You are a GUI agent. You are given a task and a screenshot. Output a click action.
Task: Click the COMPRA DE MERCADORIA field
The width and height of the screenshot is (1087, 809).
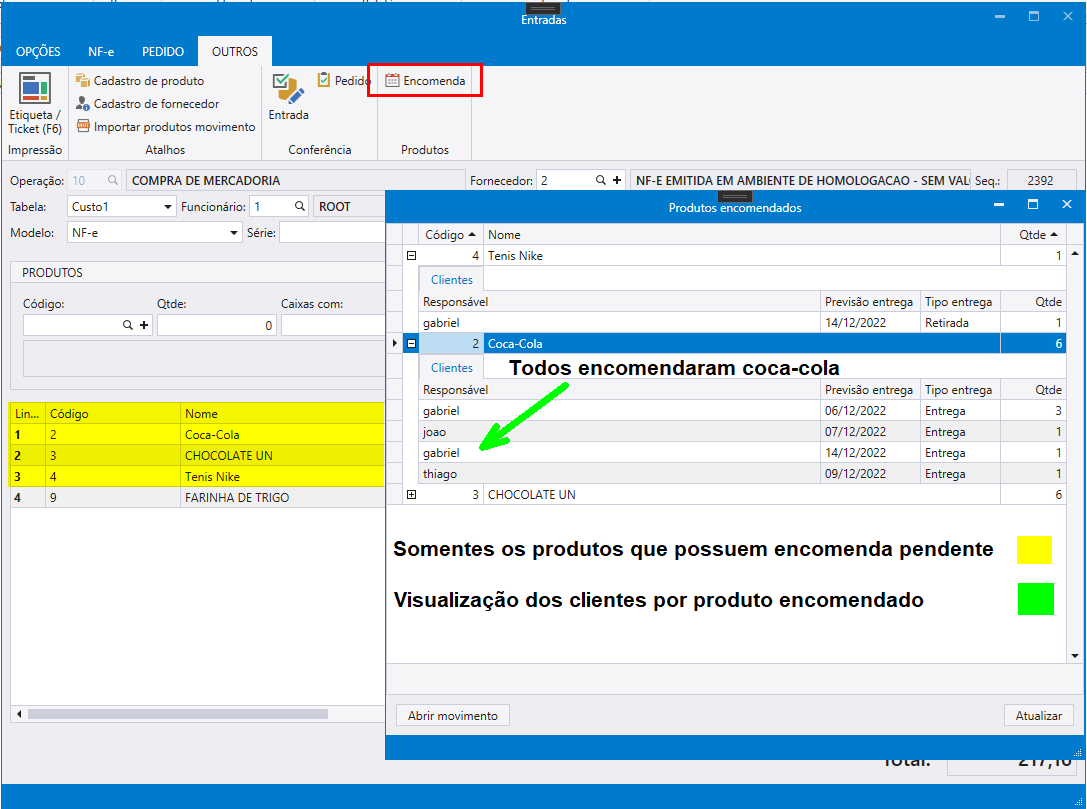tap(295, 180)
